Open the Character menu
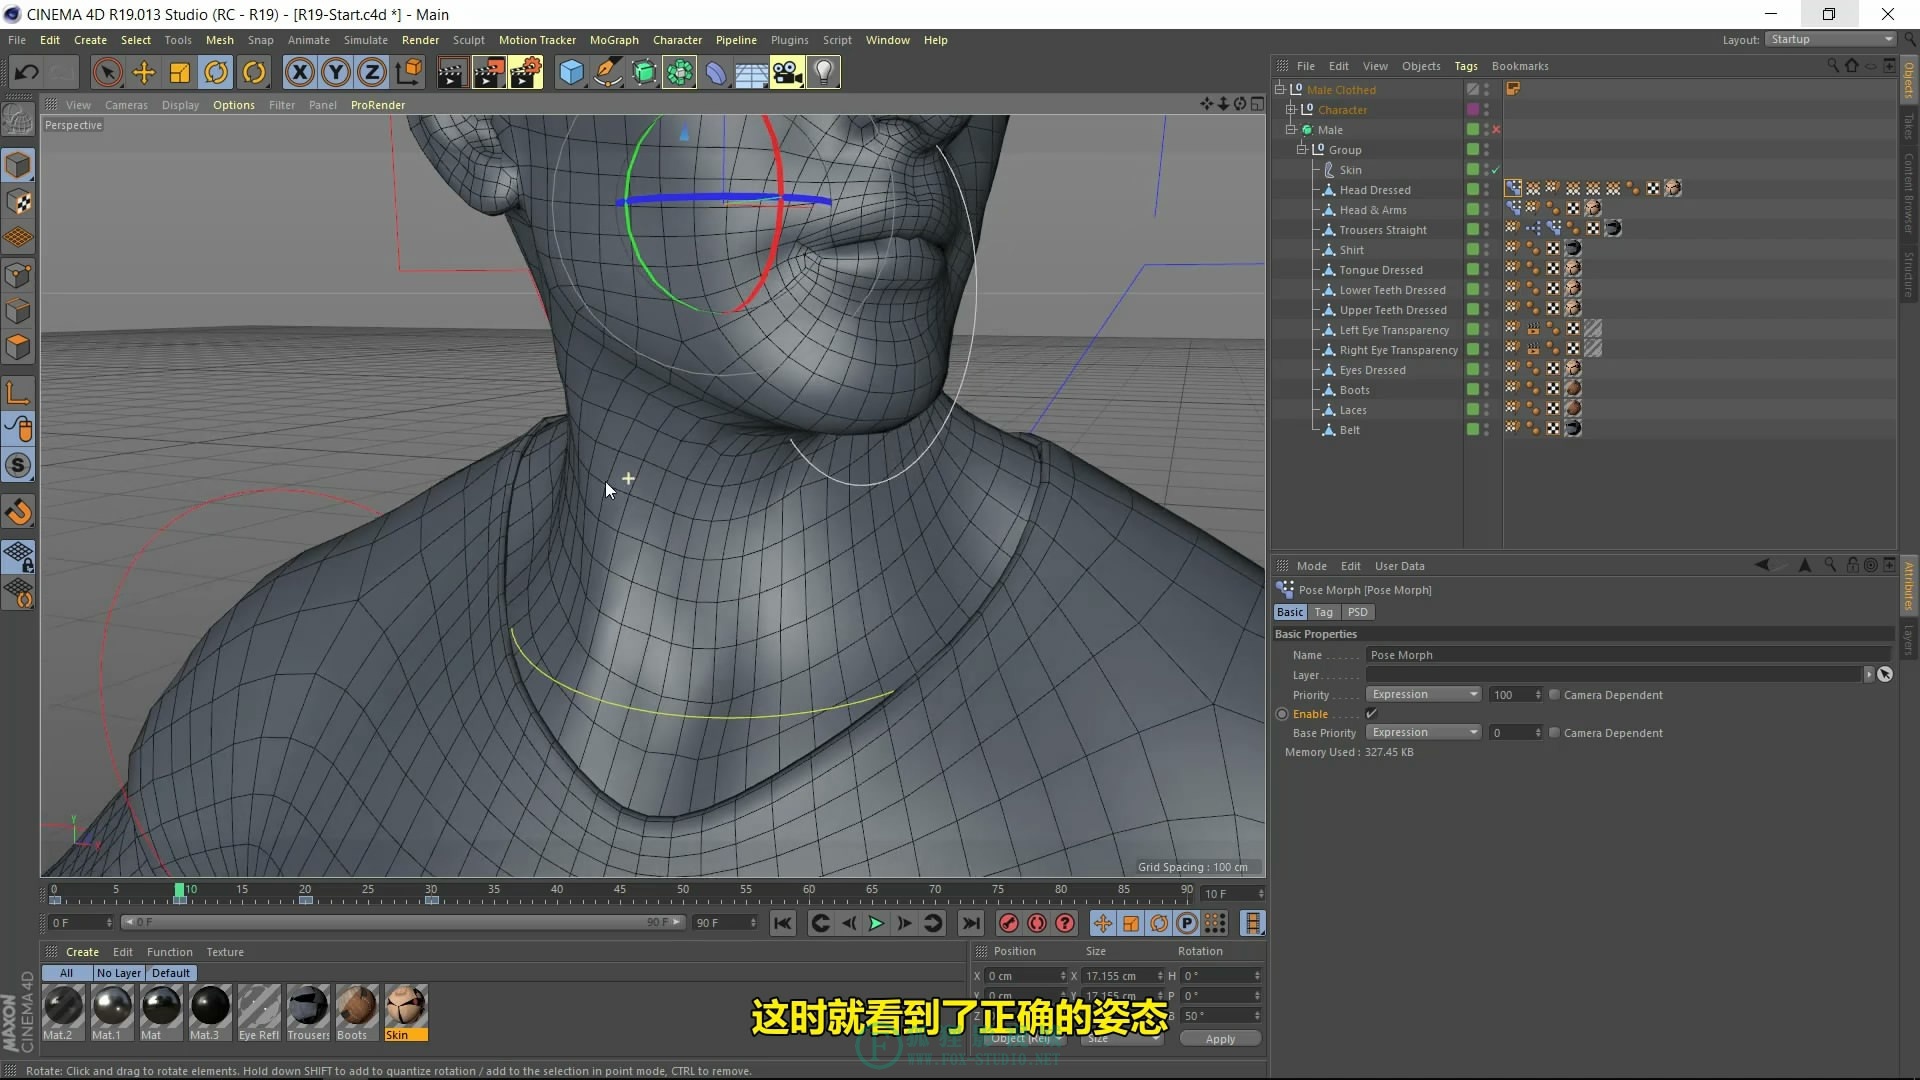1920x1080 pixels. 677,40
